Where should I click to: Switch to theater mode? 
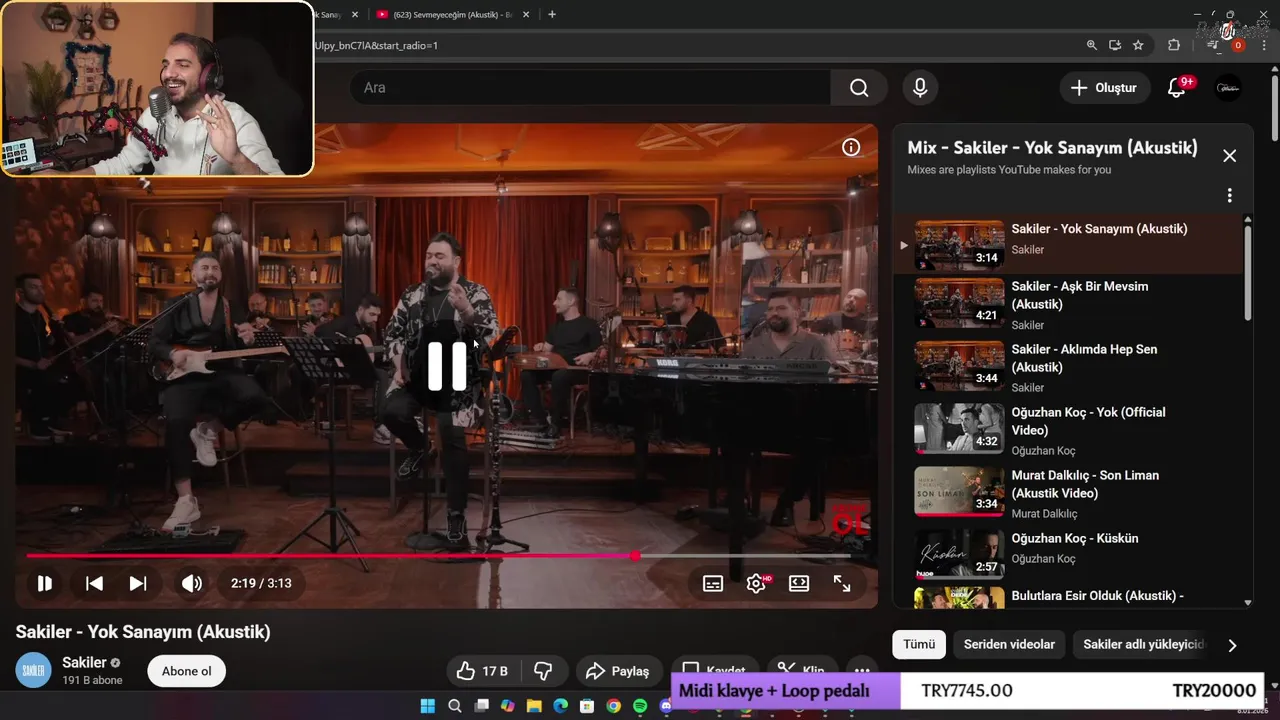coord(799,583)
